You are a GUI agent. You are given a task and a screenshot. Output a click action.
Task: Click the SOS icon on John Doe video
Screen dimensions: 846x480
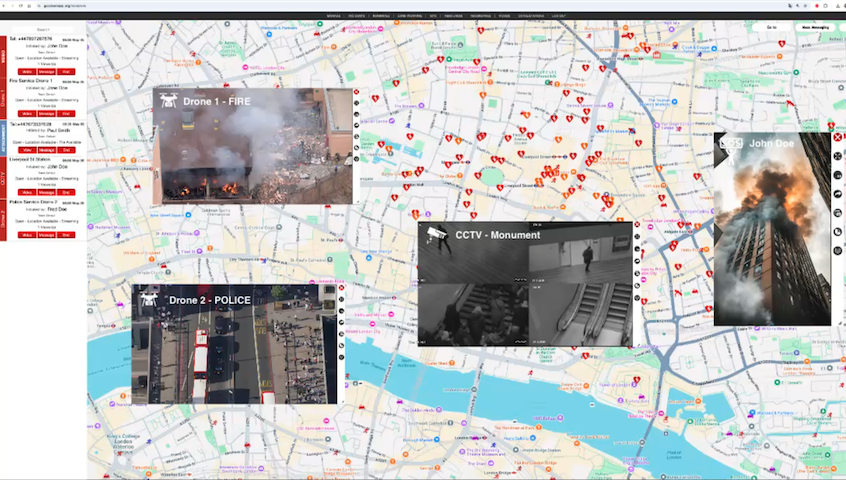(x=732, y=144)
